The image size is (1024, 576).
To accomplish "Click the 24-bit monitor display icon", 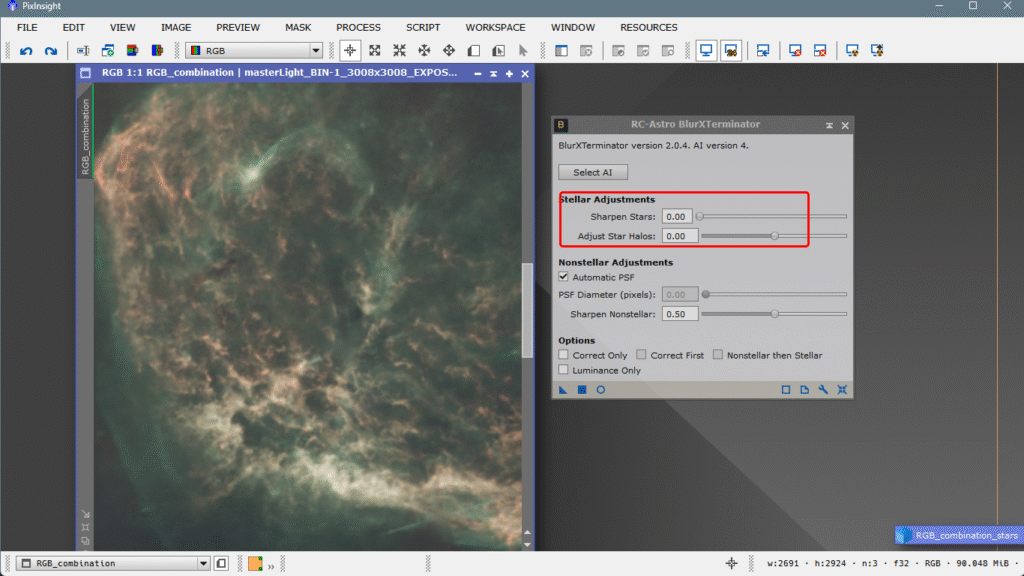I will click(731, 51).
